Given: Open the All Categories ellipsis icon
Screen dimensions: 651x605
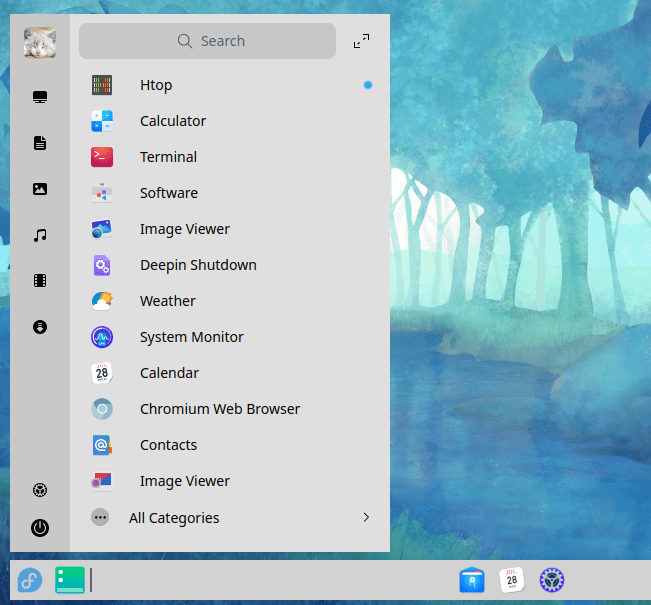Looking at the screenshot, I should [100, 517].
